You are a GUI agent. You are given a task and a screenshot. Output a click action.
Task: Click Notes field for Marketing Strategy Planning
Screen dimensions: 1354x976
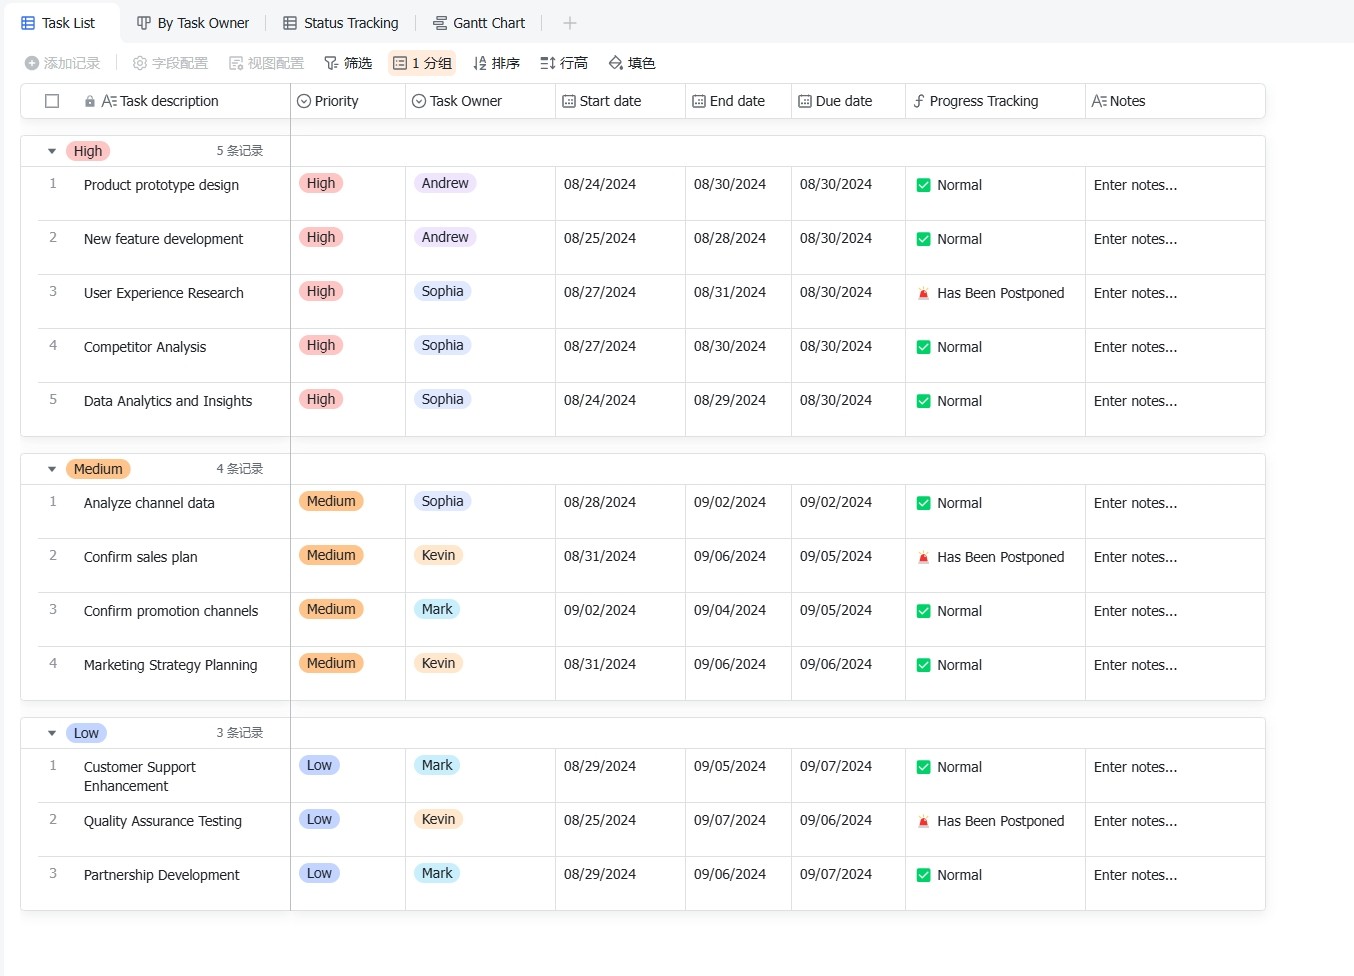point(1175,673)
